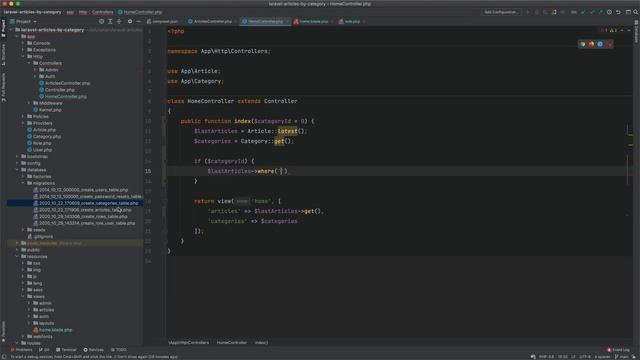Open Category.php in project tree
Viewport: 640px width, 360px height.
47,137
